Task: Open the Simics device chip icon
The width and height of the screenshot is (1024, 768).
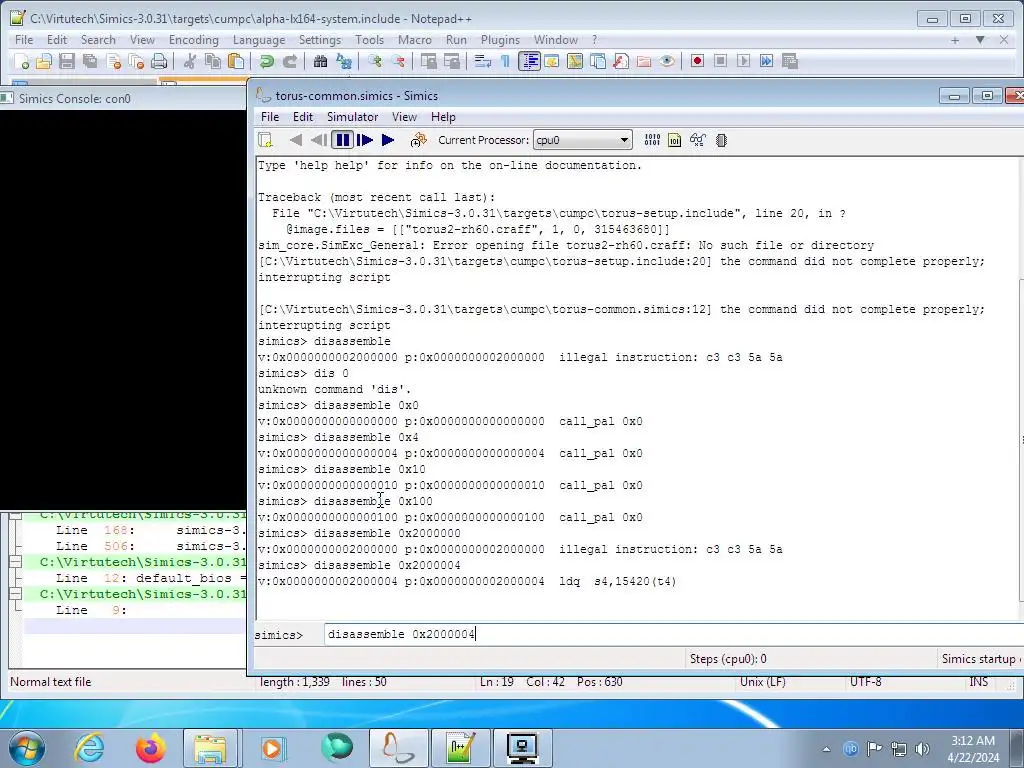Action: pos(721,140)
